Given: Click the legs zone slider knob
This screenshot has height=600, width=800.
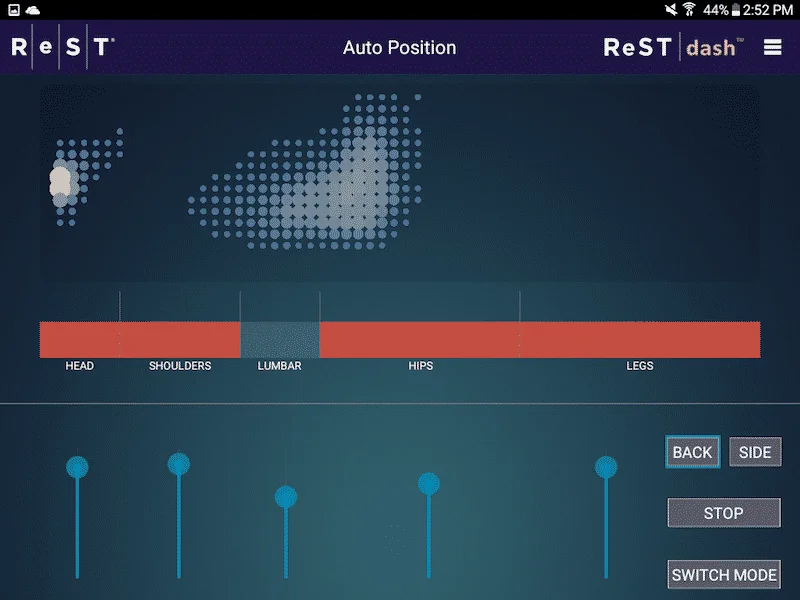Looking at the screenshot, I should pyautogui.click(x=606, y=467).
